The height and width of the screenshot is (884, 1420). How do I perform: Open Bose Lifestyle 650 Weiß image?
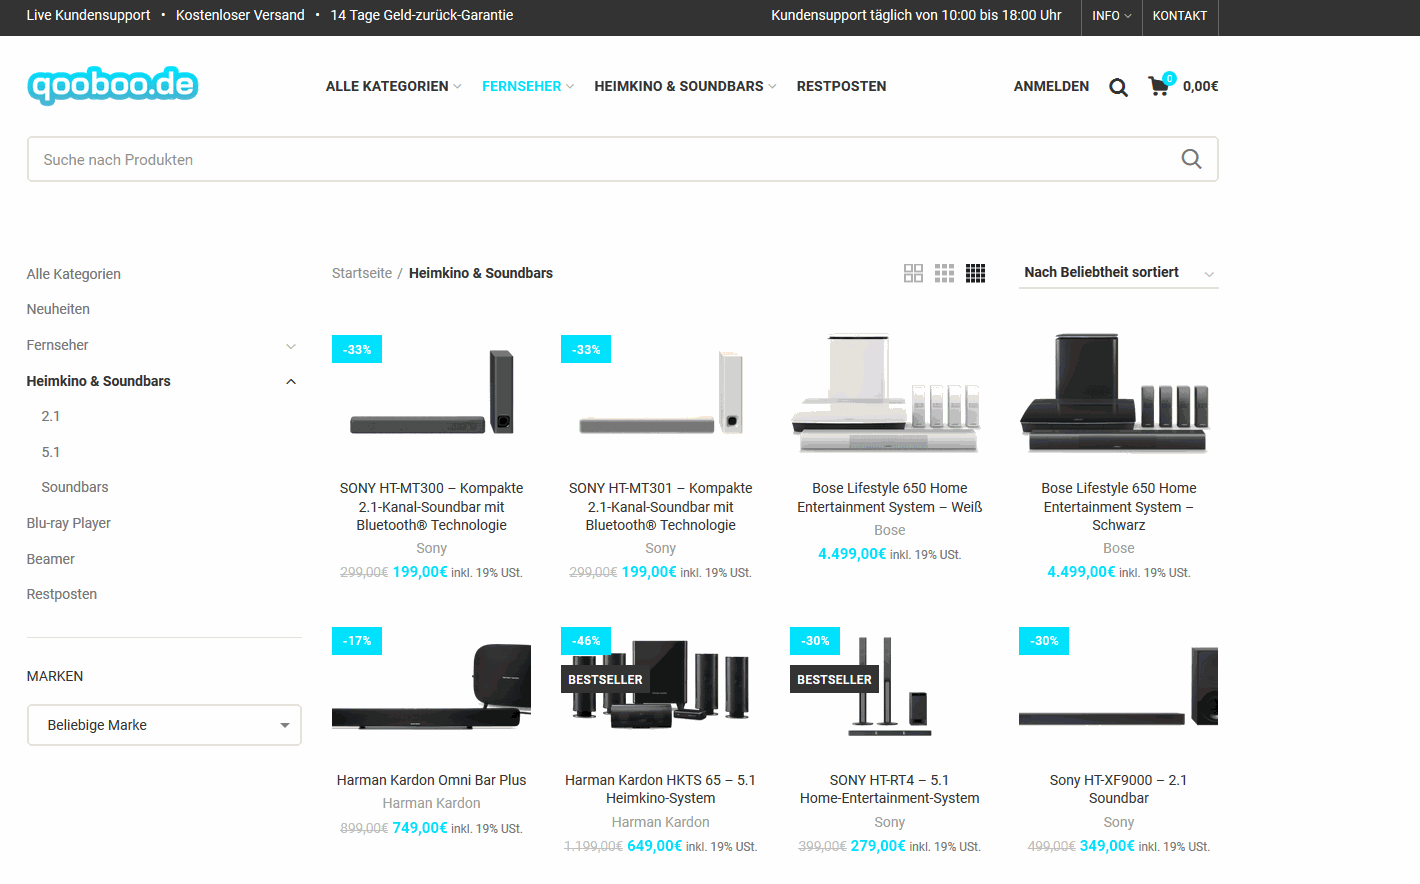889,393
